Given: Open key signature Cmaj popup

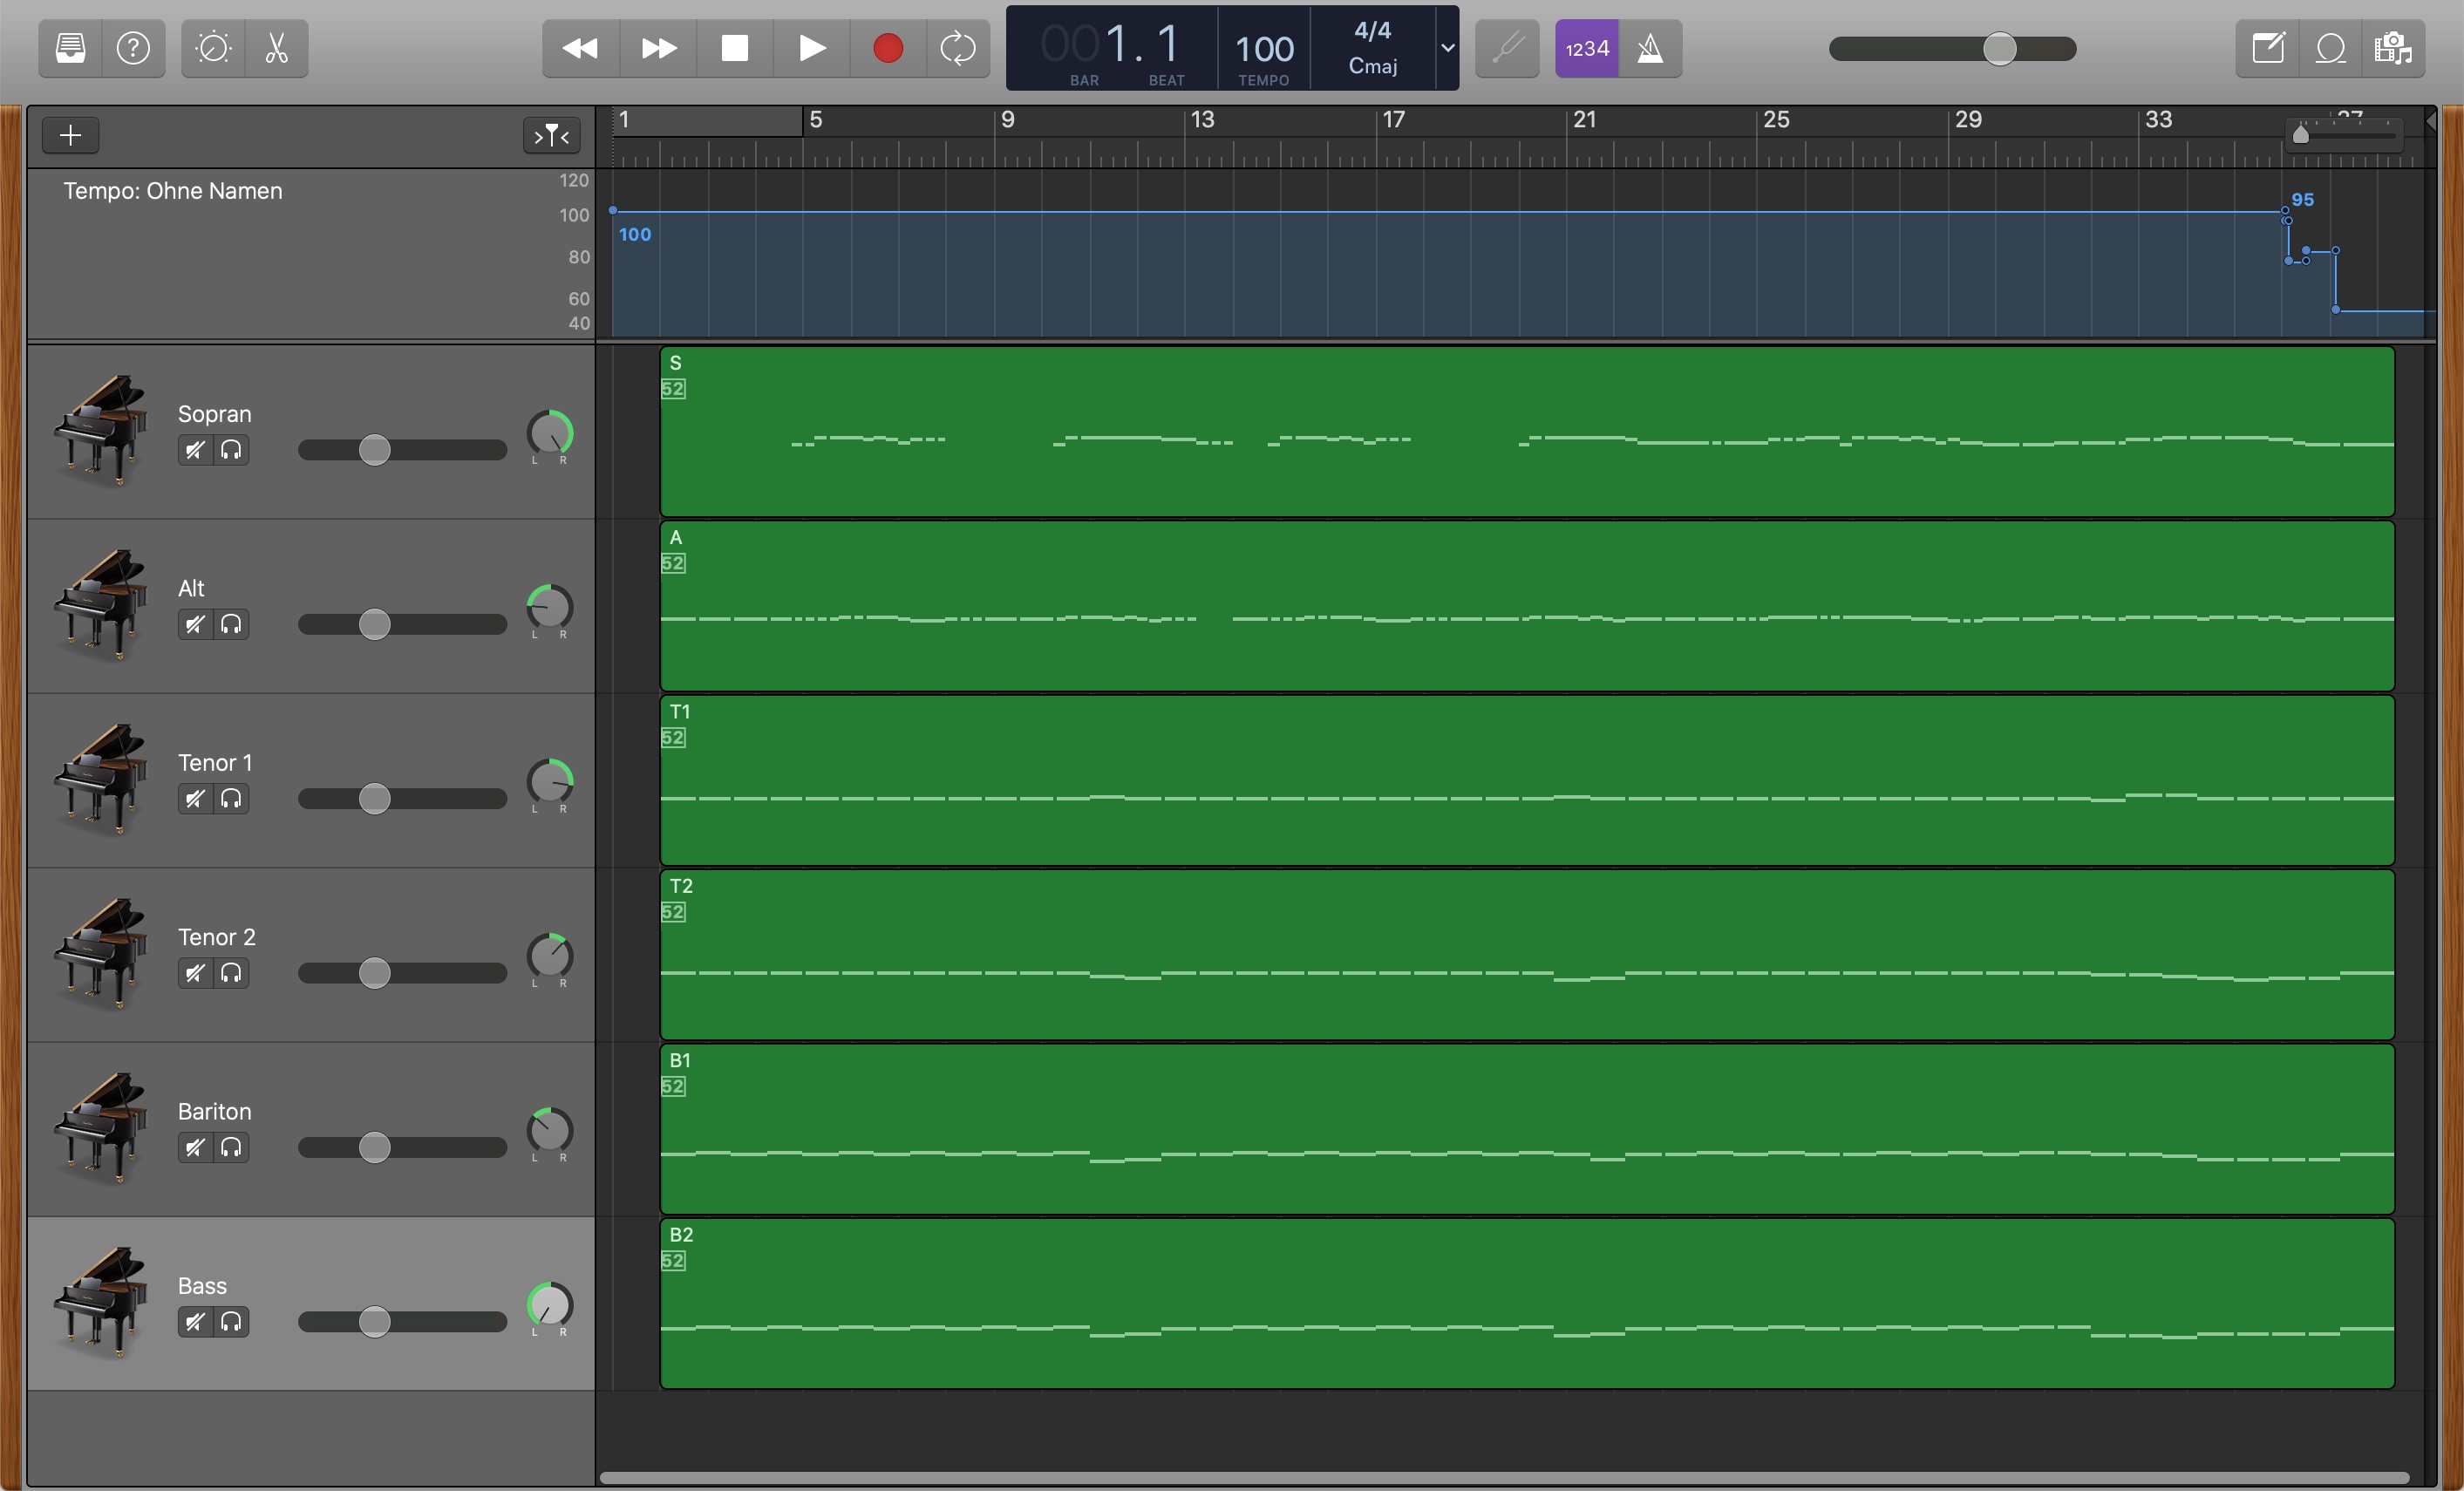Looking at the screenshot, I should pyautogui.click(x=1372, y=66).
